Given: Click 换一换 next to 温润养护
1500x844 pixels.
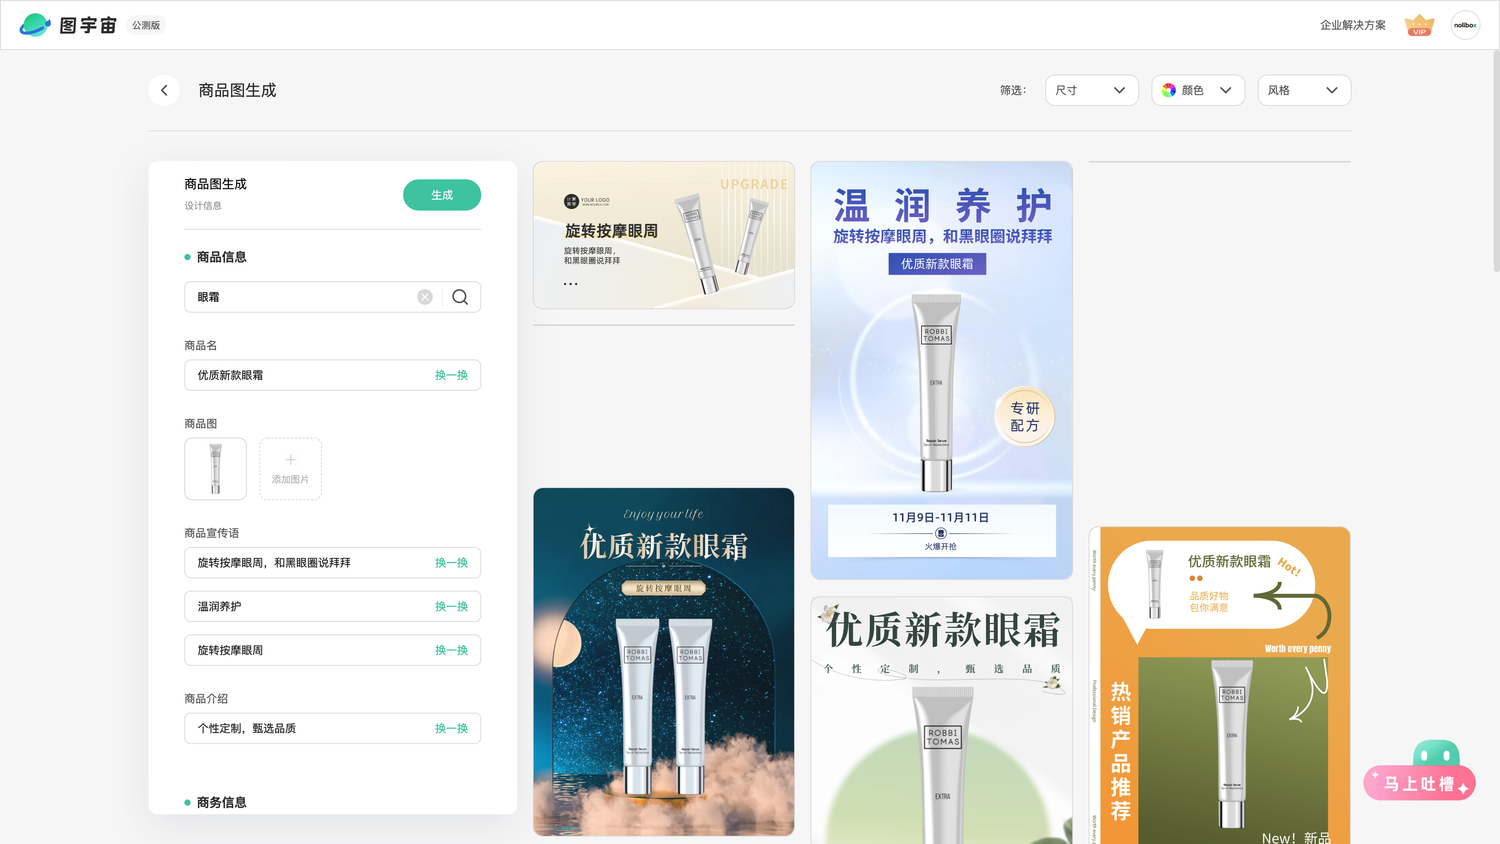Looking at the screenshot, I should [x=451, y=607].
